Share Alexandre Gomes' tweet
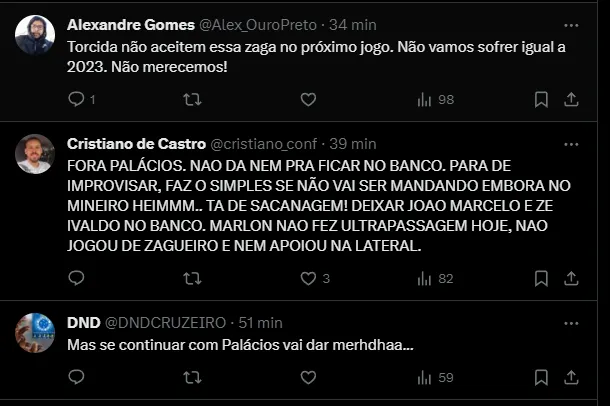The width and height of the screenshot is (610, 406). 571,99
